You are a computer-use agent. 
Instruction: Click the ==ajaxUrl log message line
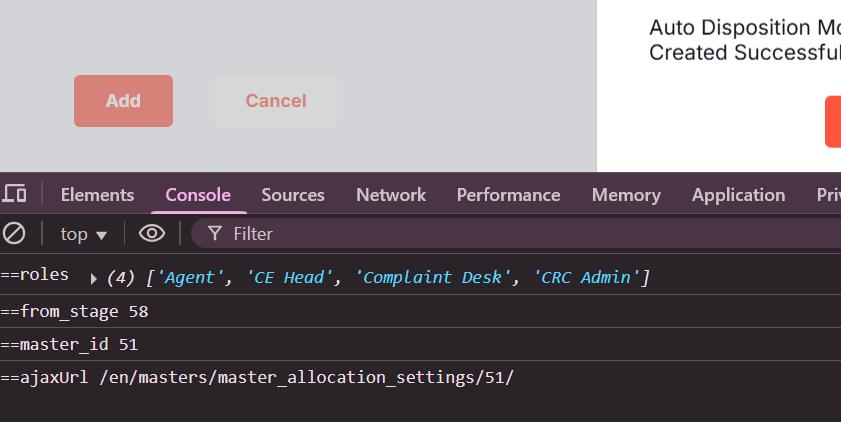(257, 377)
